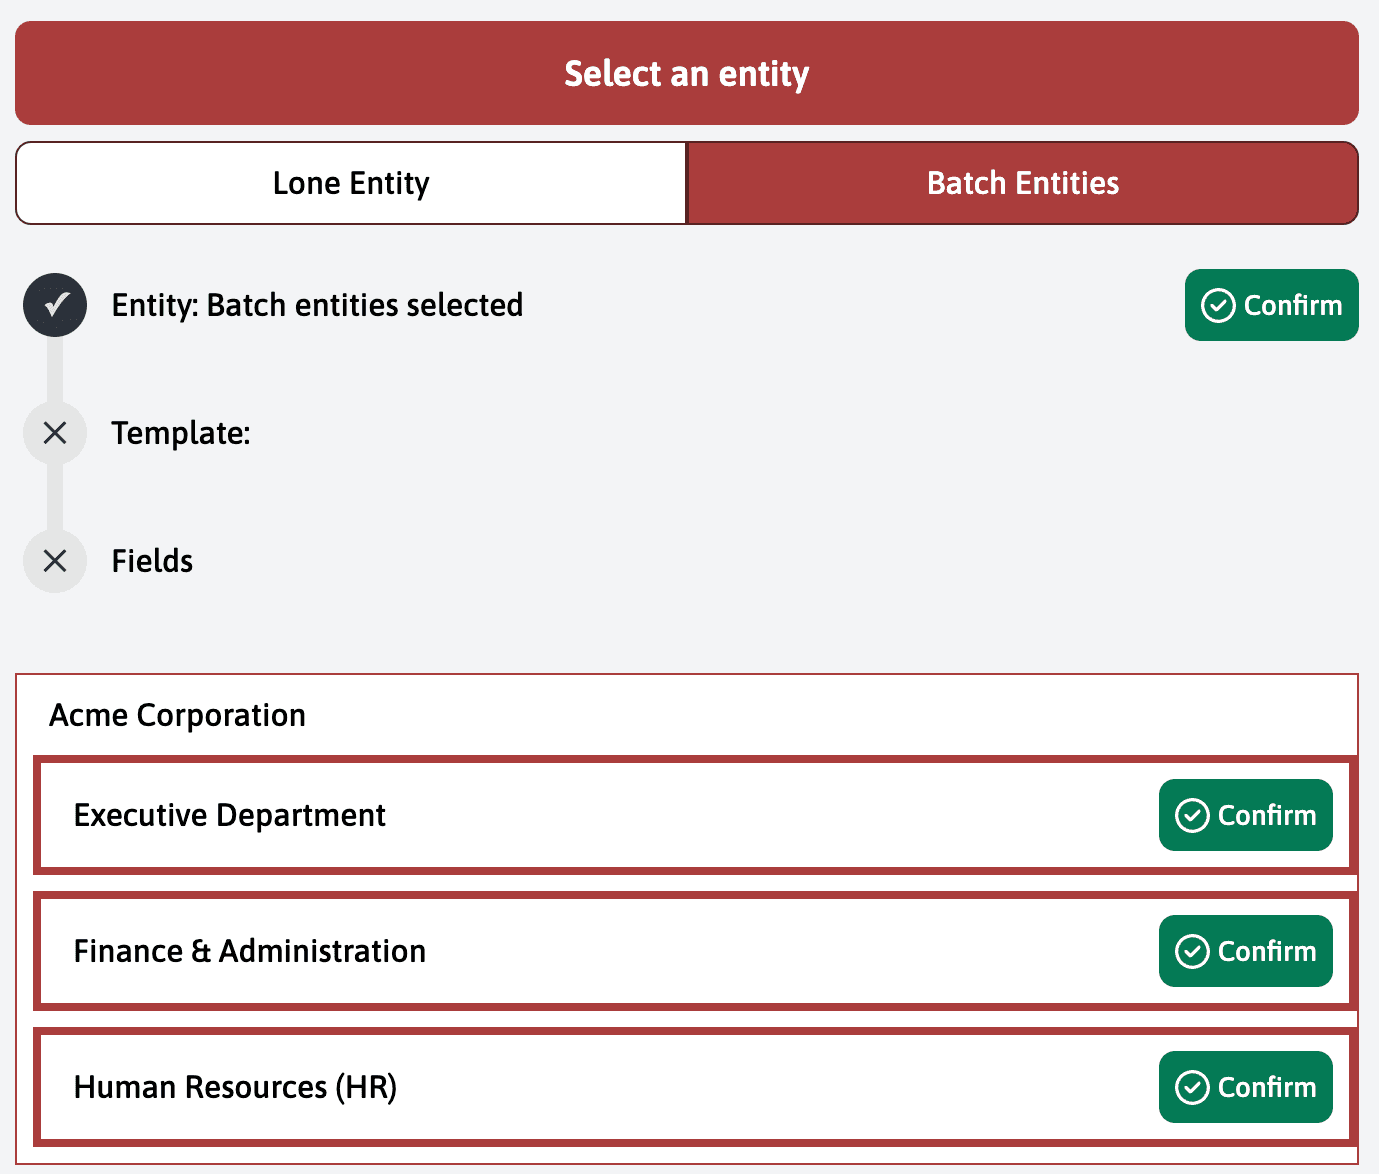The image size is (1379, 1174).
Task: Click circle-check icon in Finance & Administration's Confirm
Action: [x=1192, y=952]
